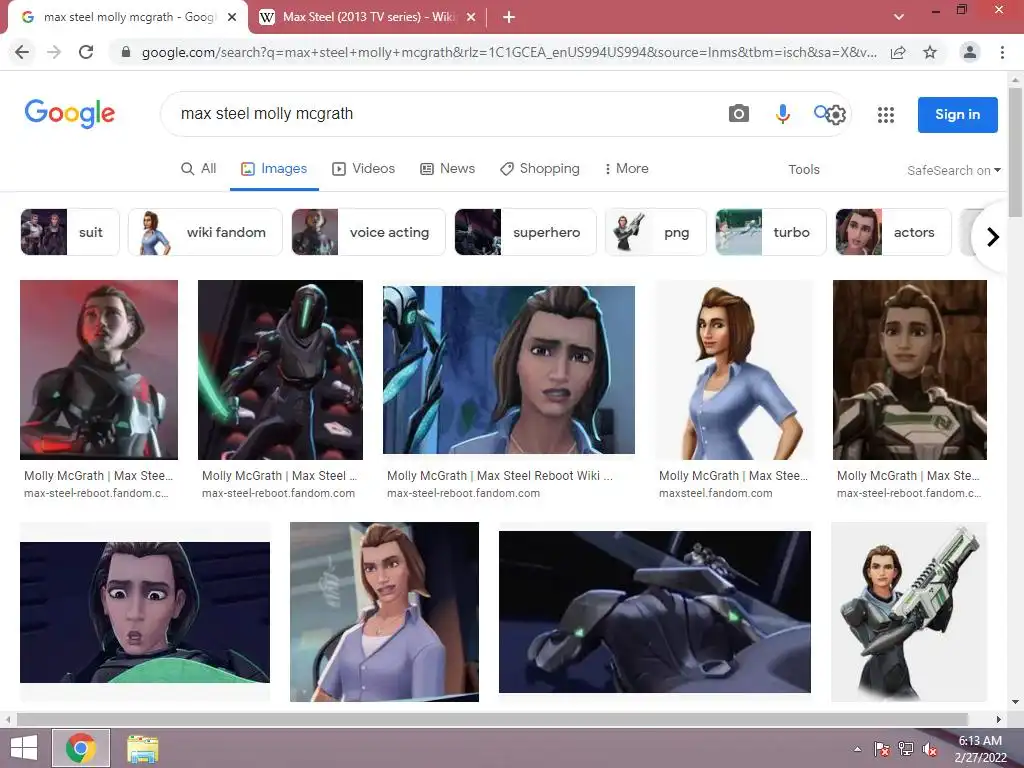Click the padlock site info icon
1024x768 pixels.
(126, 52)
